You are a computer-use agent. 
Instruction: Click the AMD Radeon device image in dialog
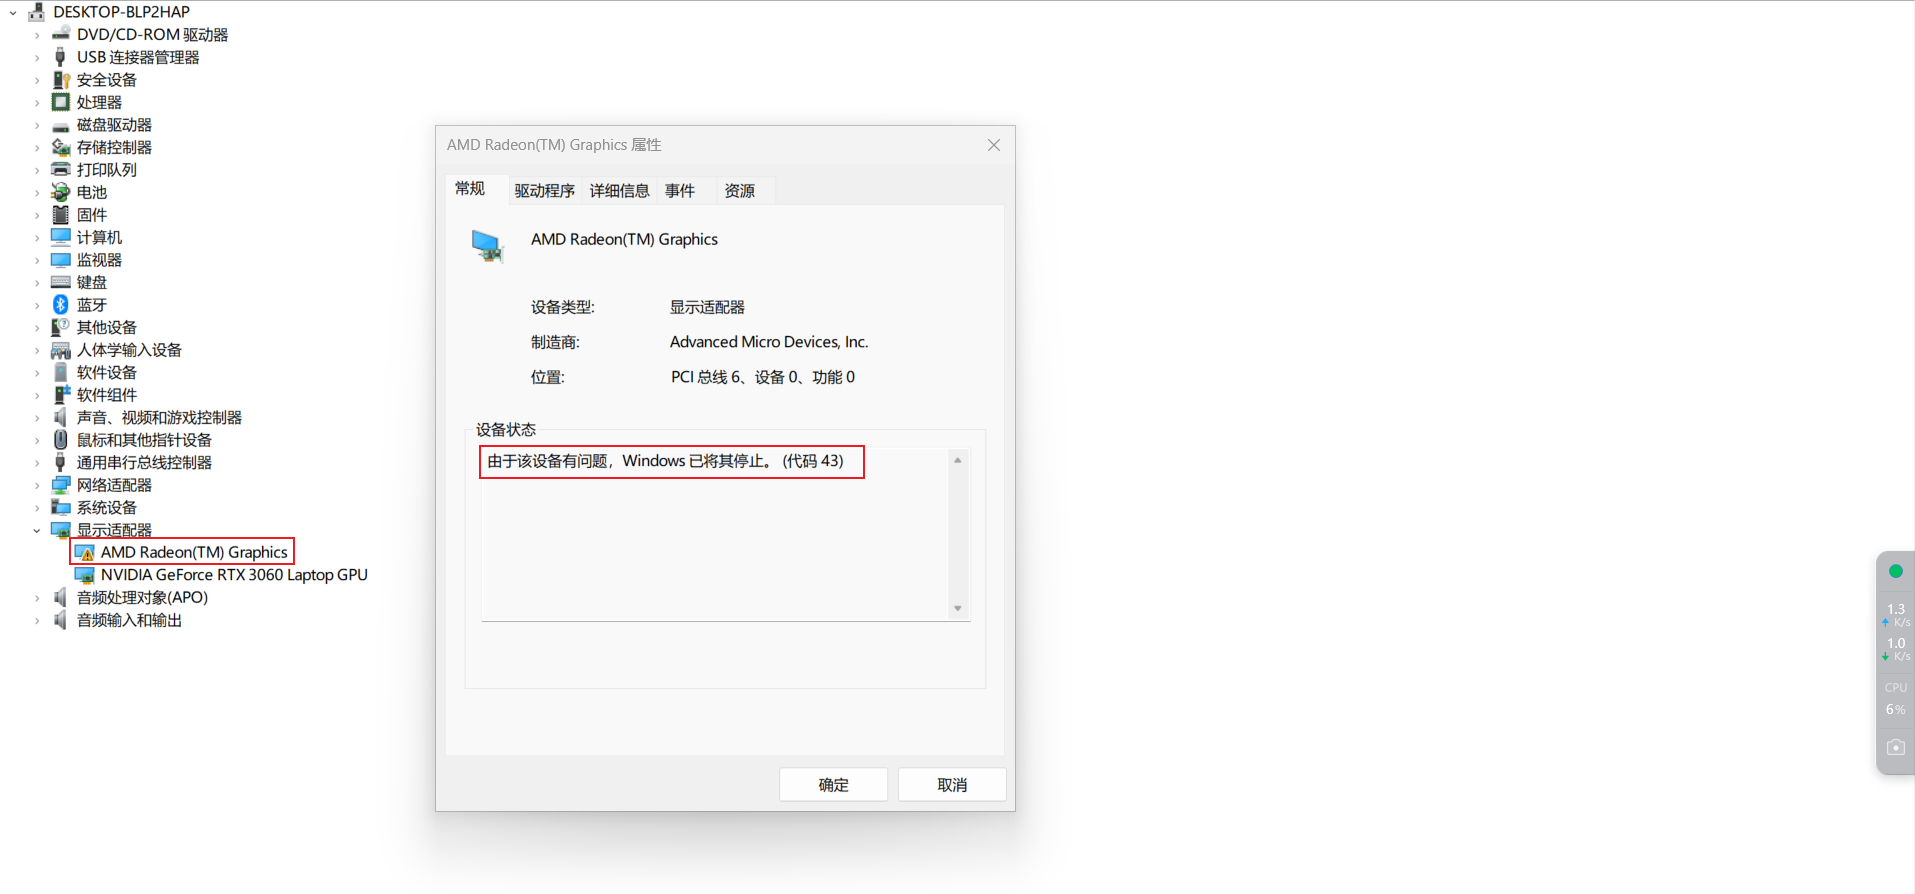click(x=488, y=245)
